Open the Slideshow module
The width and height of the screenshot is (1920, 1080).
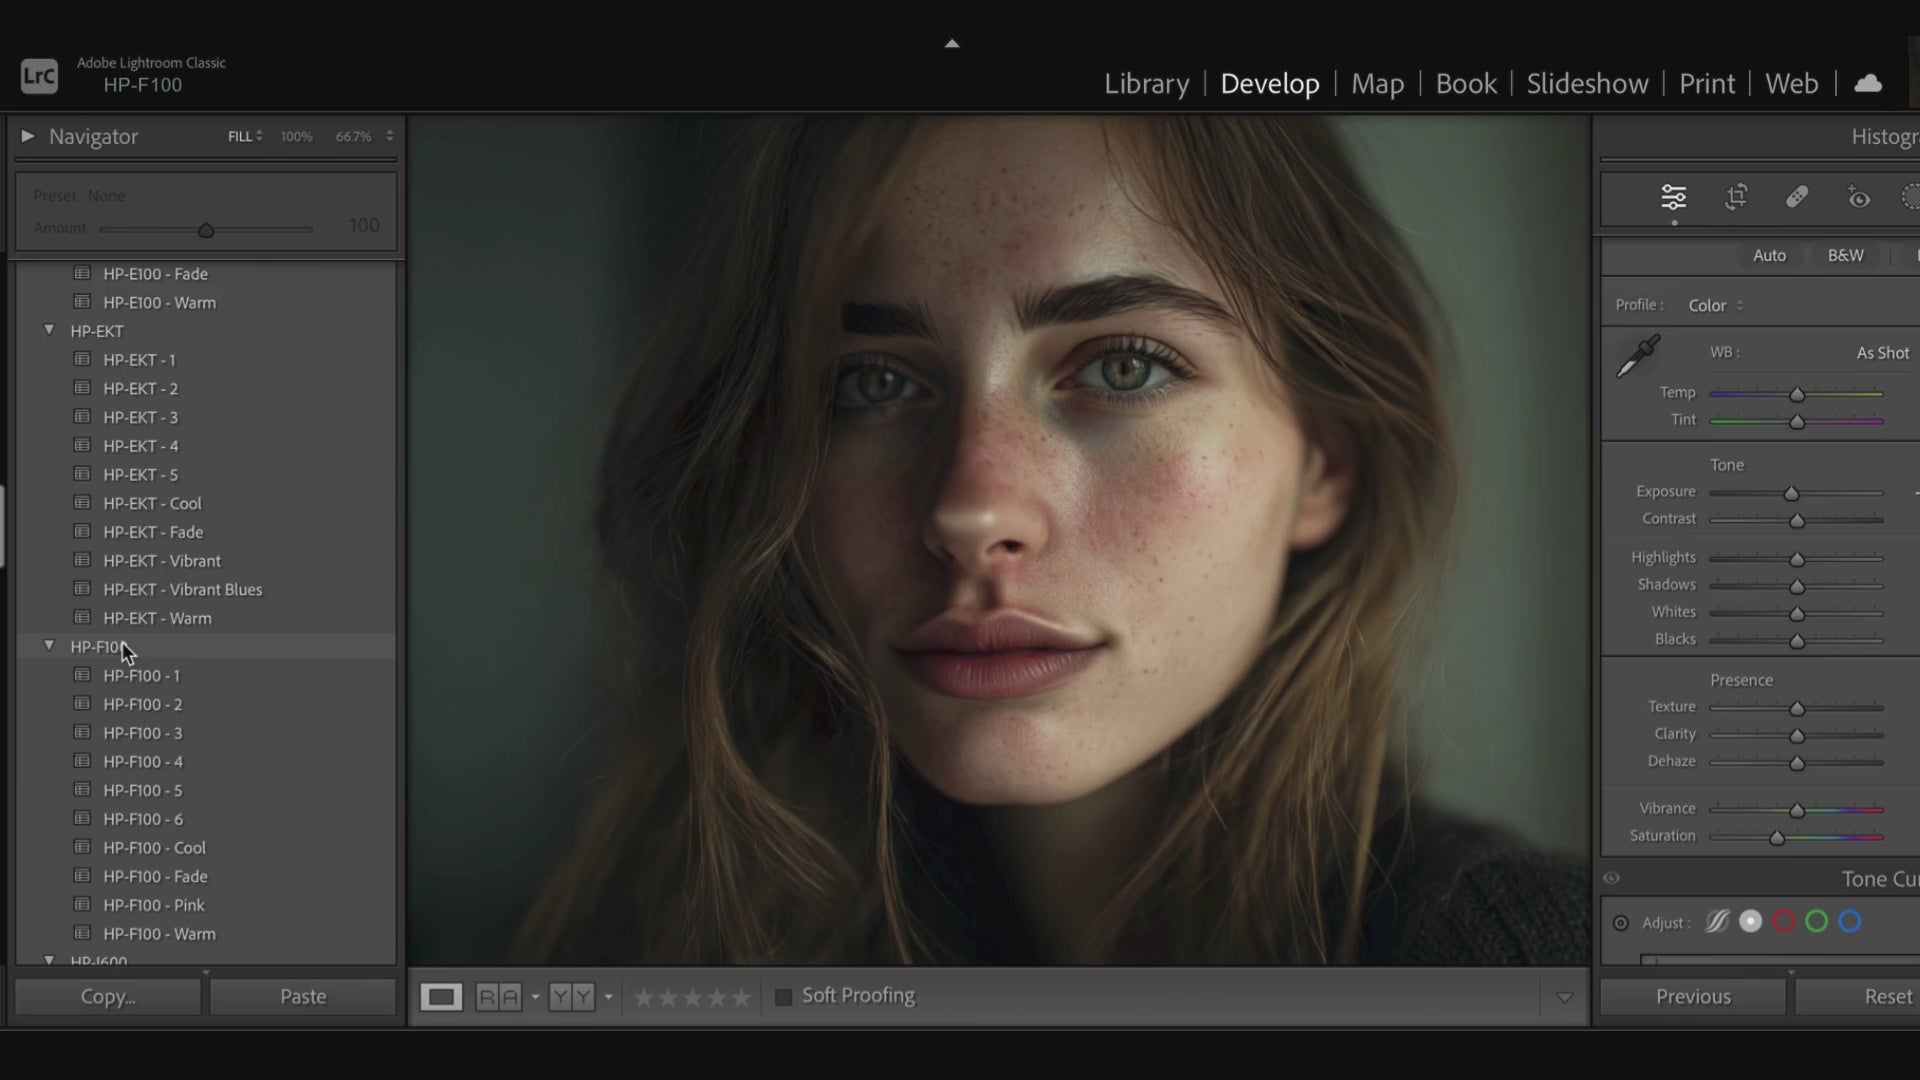click(1587, 84)
